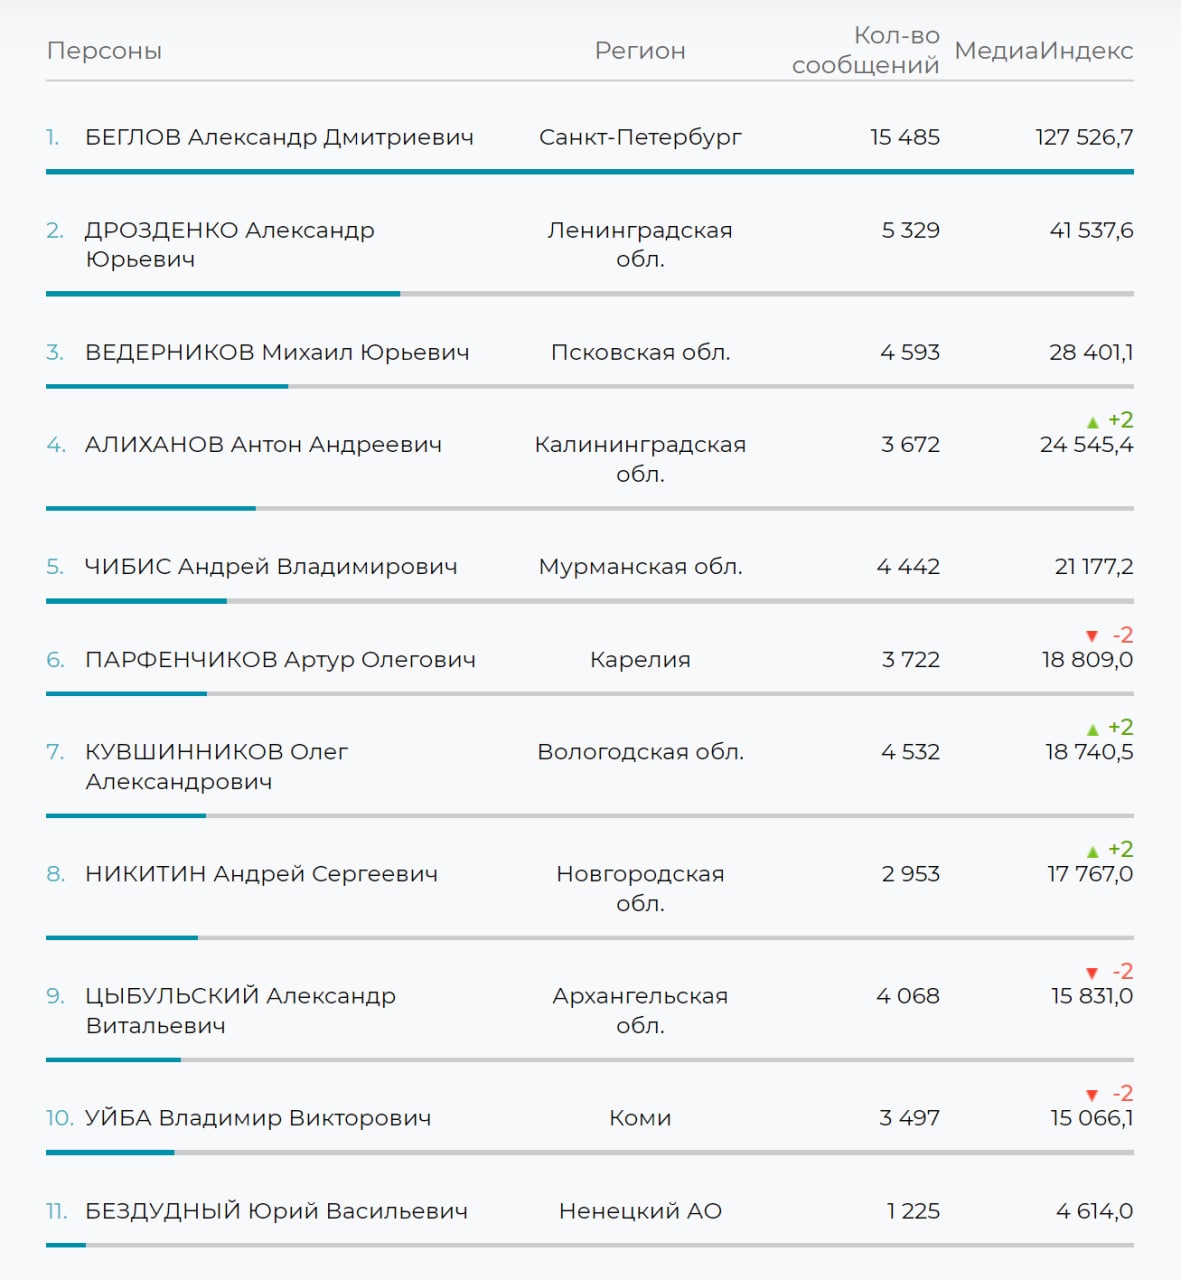1181x1280 pixels.
Task: Click the Ненецкий АО region cell
Action: (x=640, y=1211)
